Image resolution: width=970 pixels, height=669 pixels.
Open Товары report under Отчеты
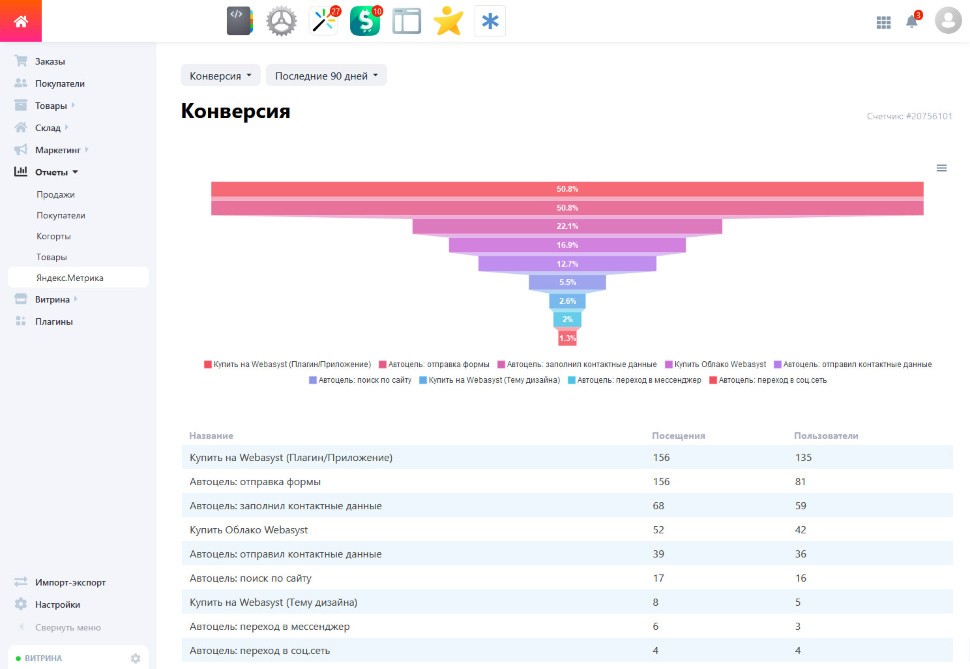pyautogui.click(x=51, y=257)
